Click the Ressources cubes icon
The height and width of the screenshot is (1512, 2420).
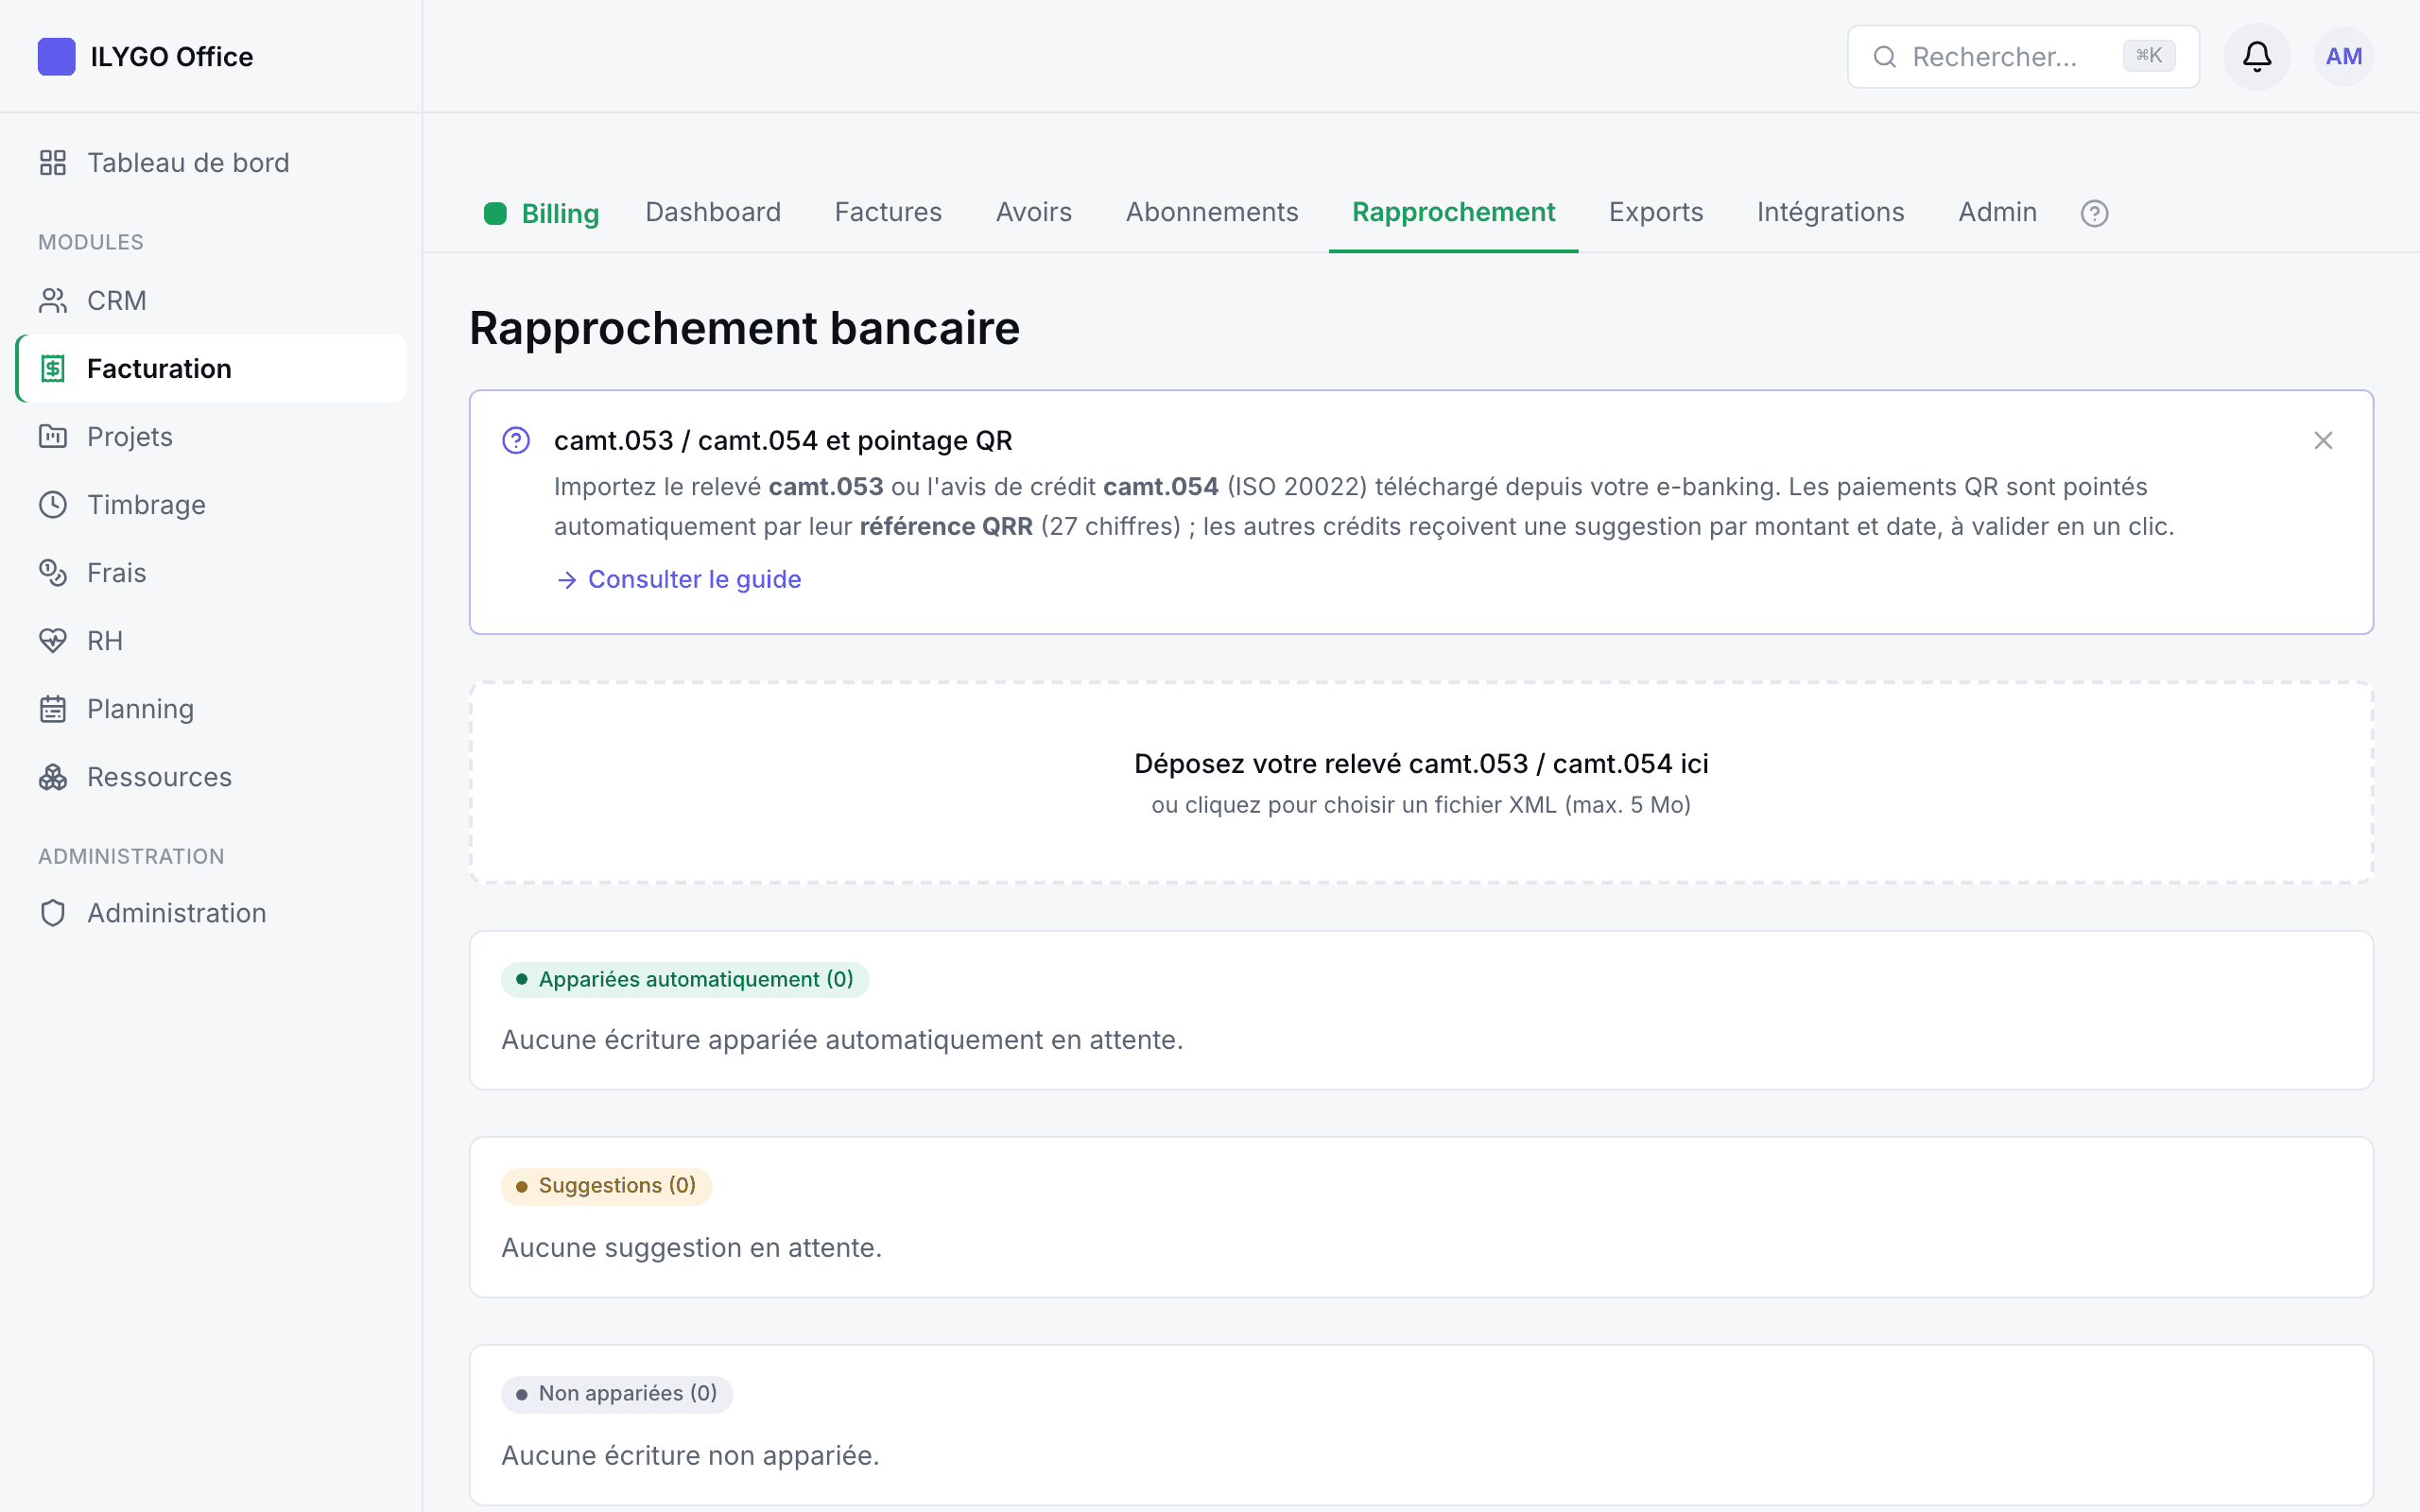(x=53, y=777)
